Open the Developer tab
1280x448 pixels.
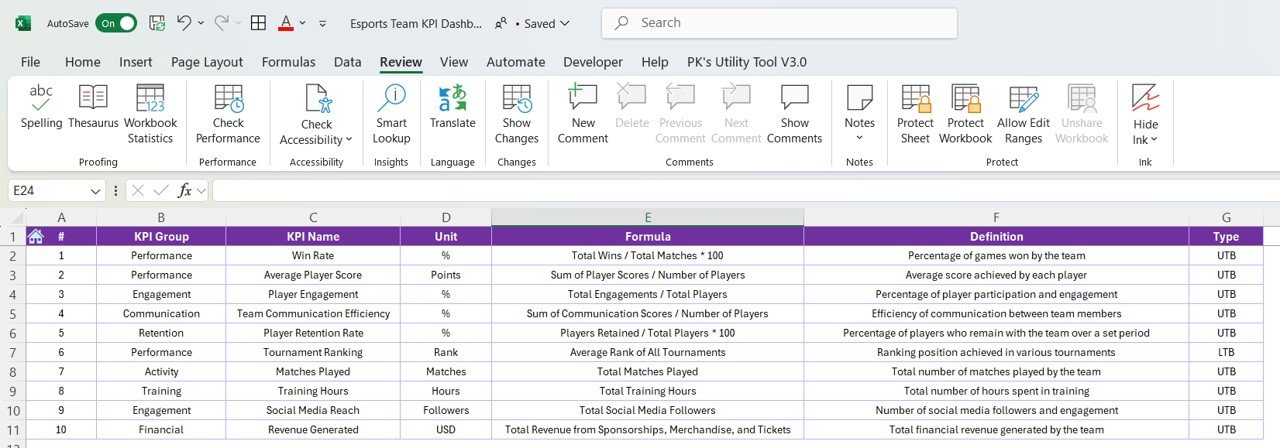tap(593, 62)
